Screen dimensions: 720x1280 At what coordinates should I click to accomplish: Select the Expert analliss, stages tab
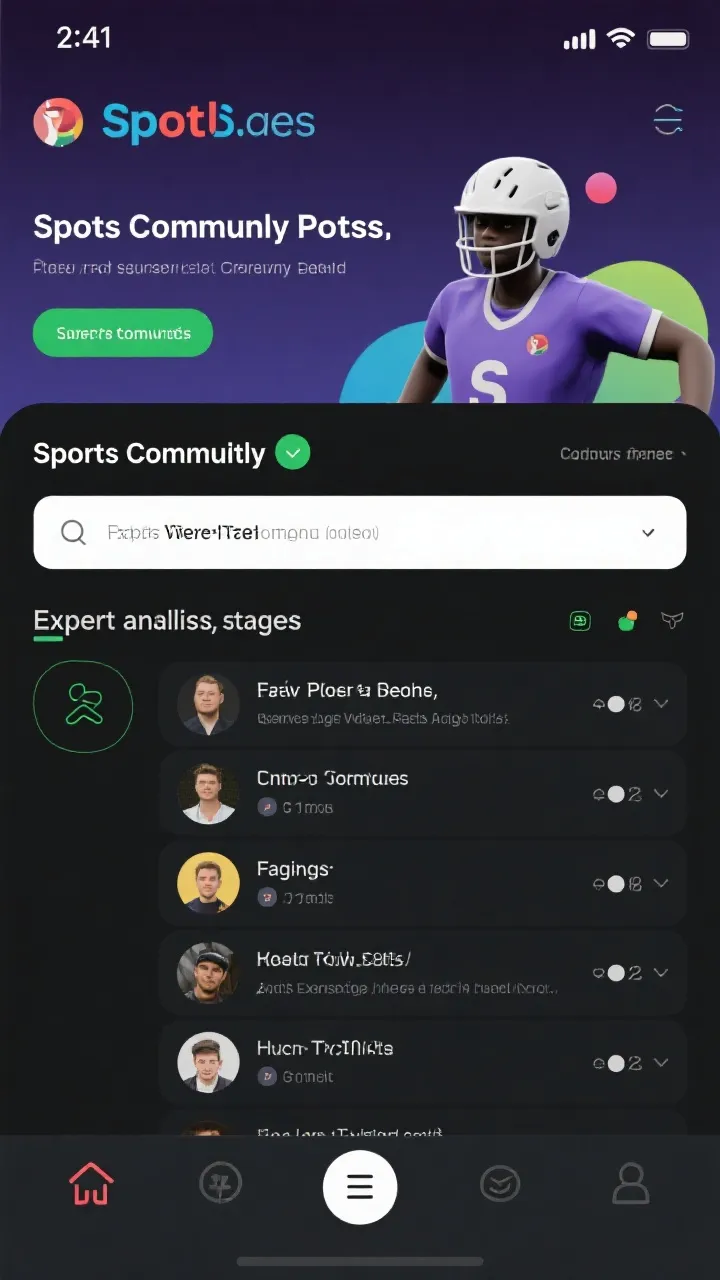pos(167,621)
